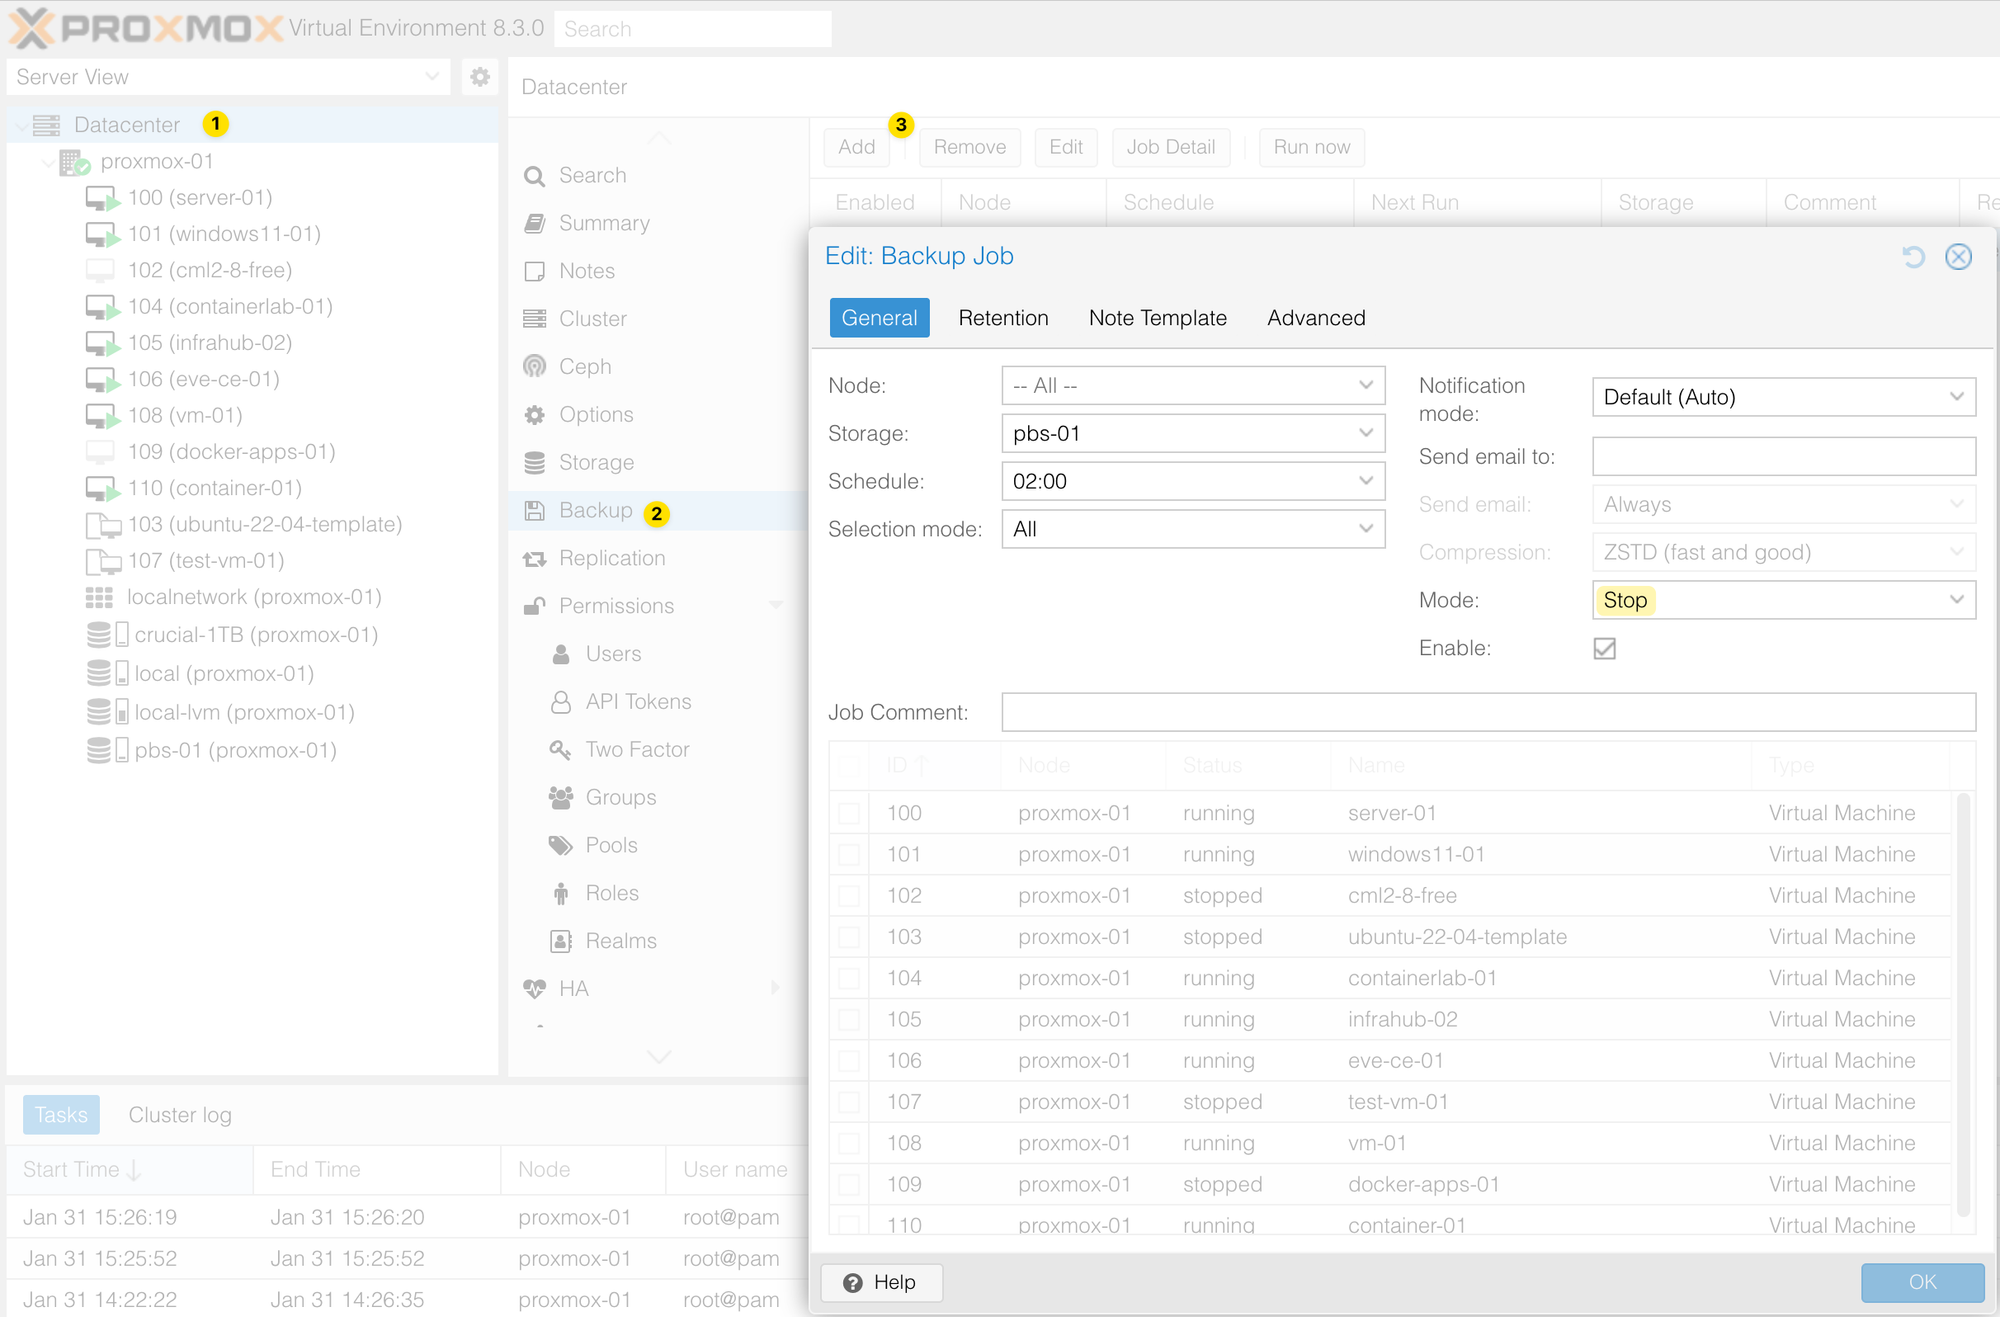This screenshot has width=2000, height=1317.
Task: Switch to the Retention tab
Action: pos(1003,318)
